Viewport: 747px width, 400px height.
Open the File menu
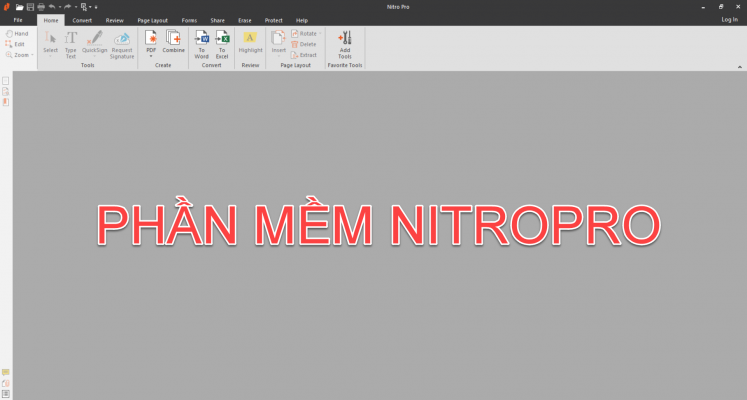[x=18, y=20]
